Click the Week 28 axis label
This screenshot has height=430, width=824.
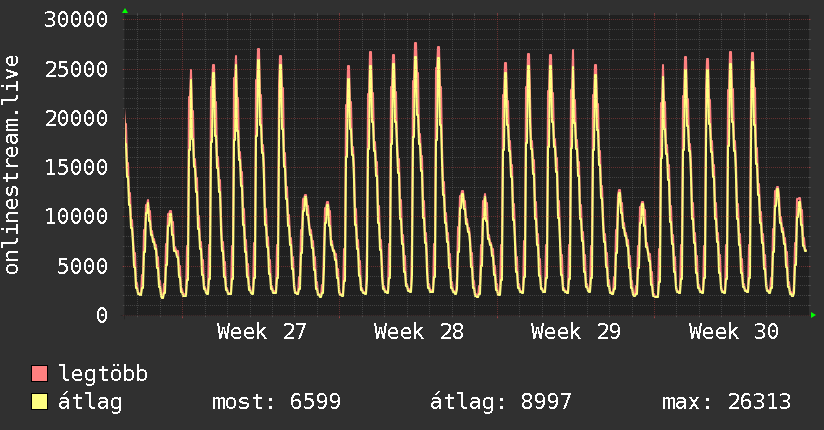[x=418, y=332]
